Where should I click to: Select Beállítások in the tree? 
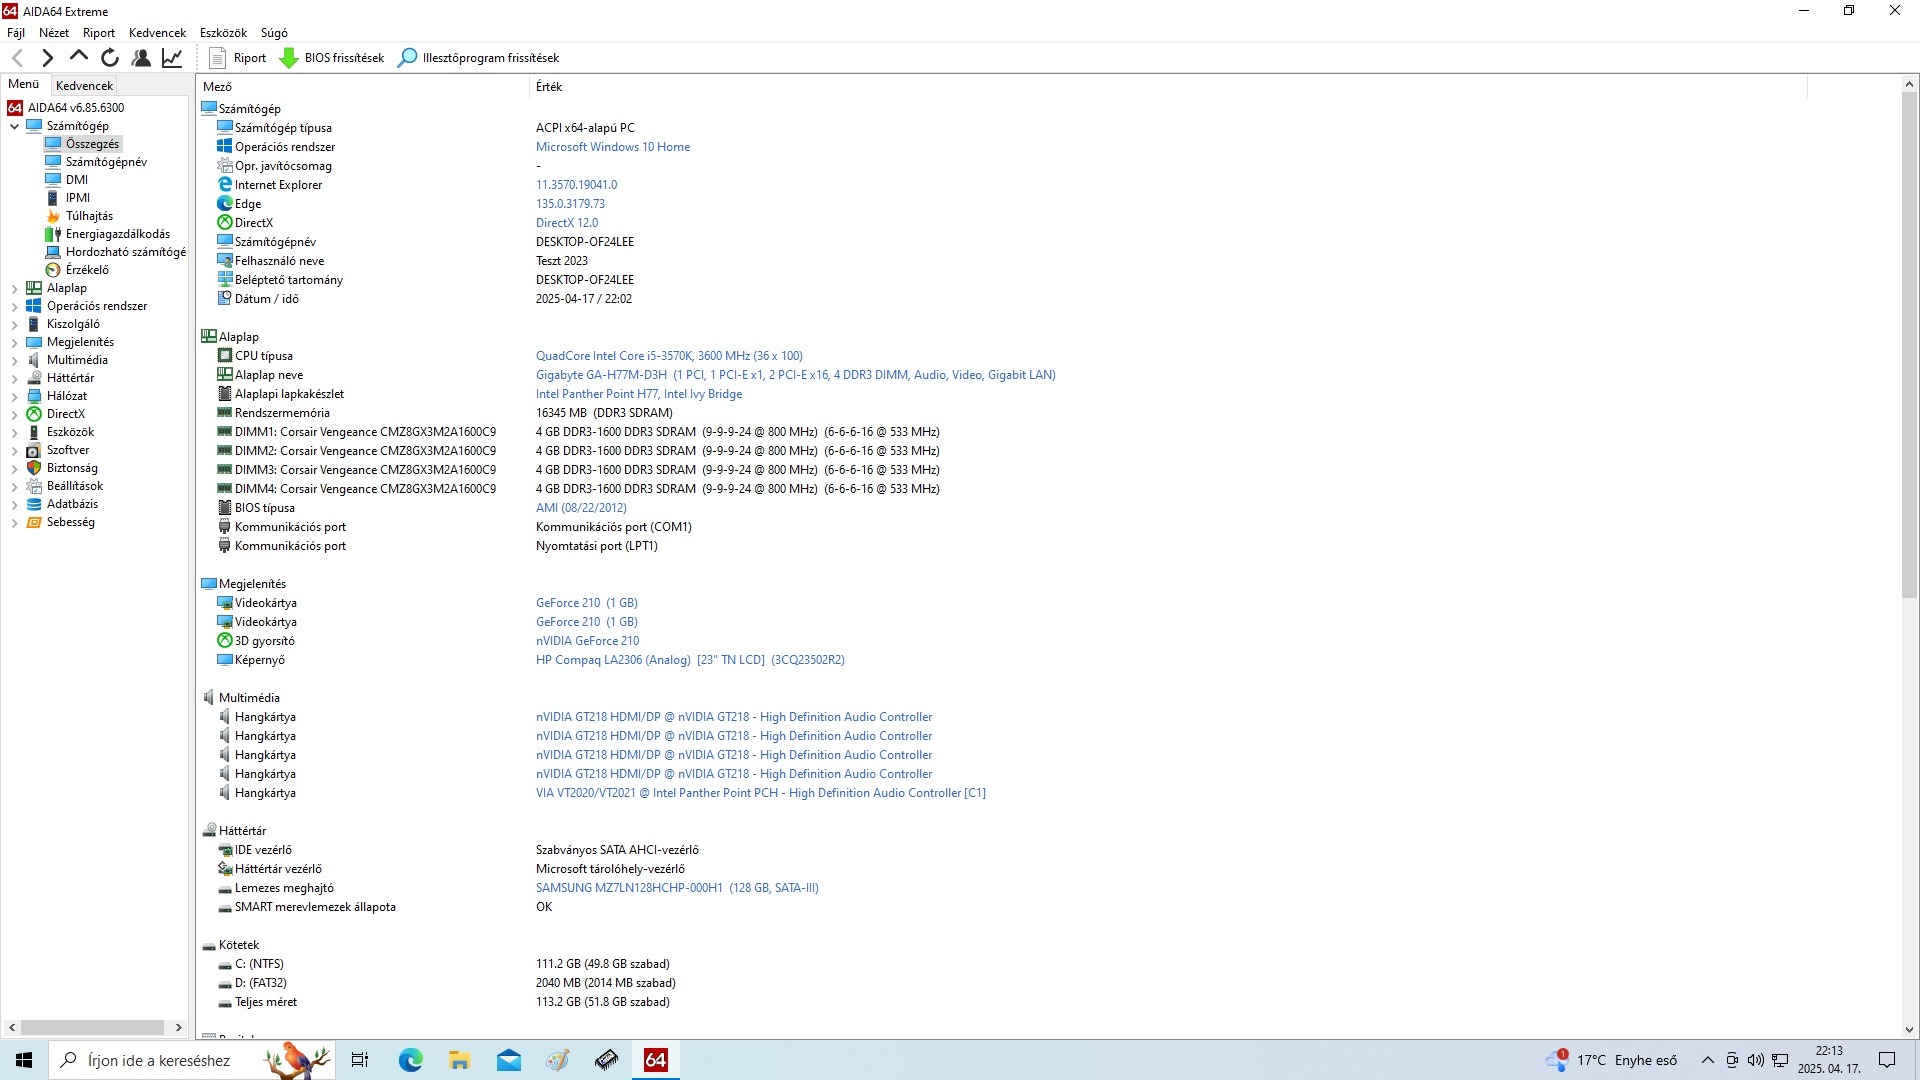click(x=75, y=486)
